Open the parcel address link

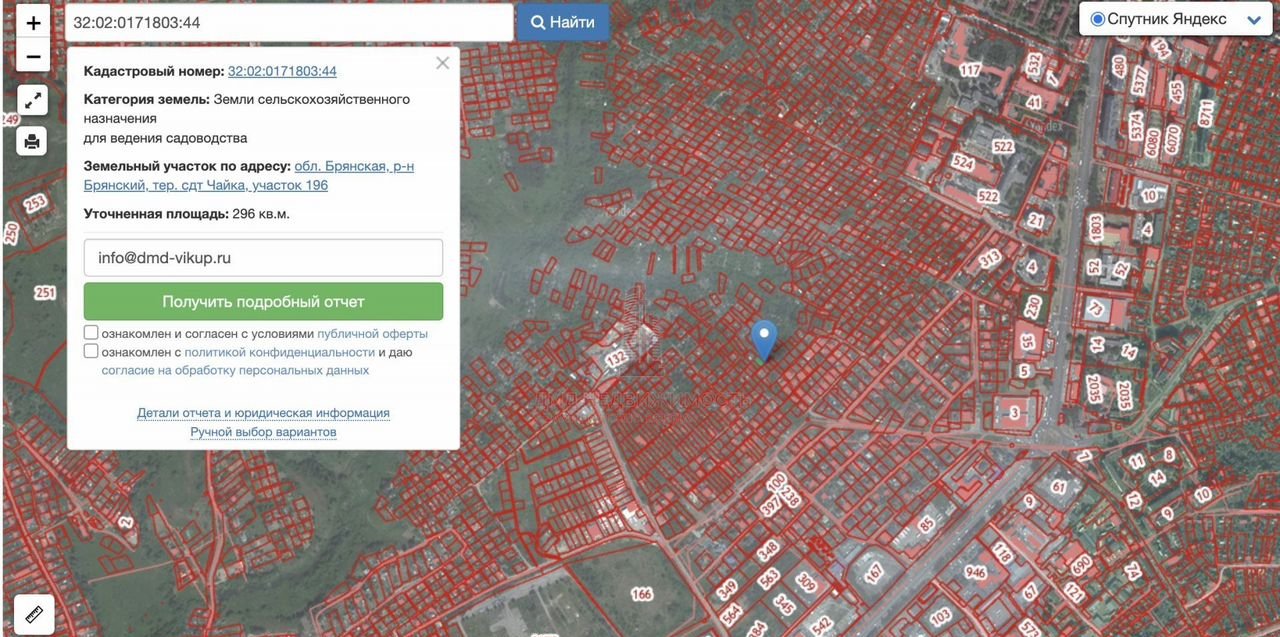pos(250,176)
